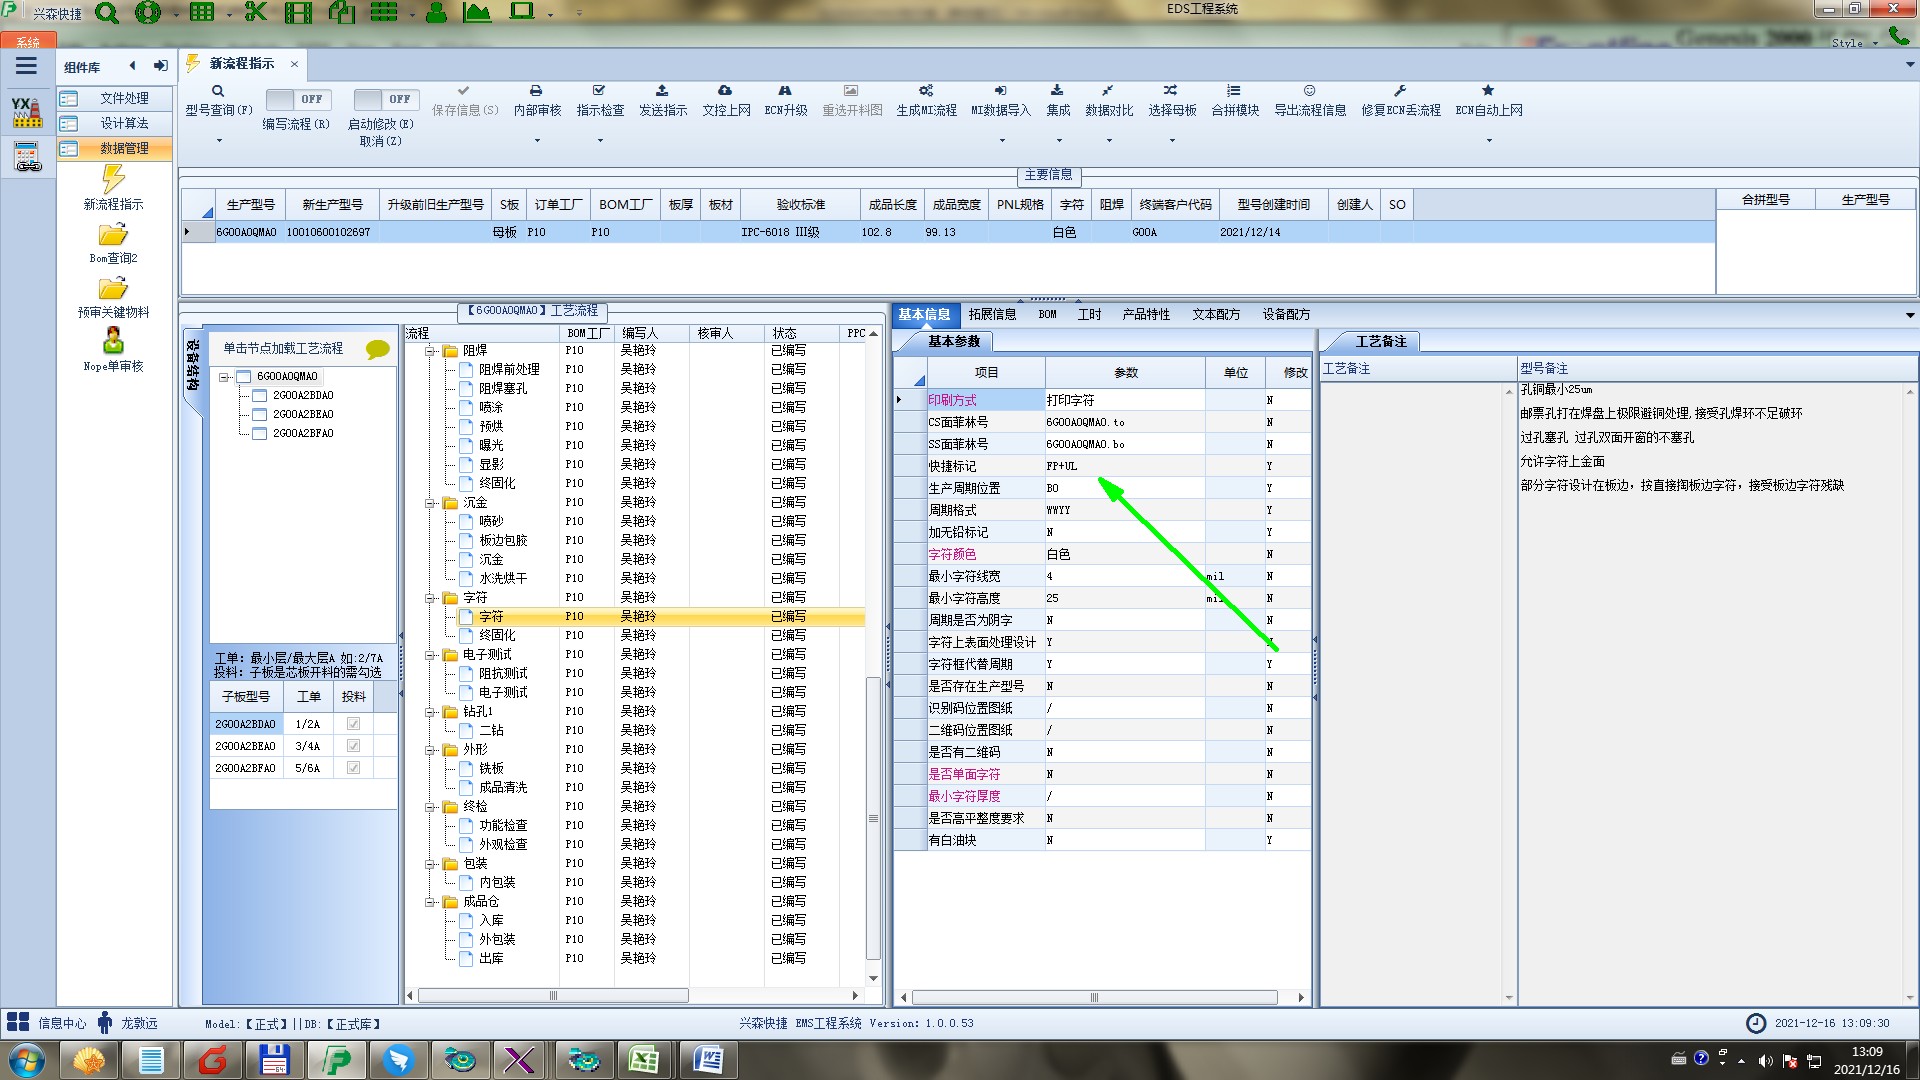Click the Nope单审核 person icon
The height and width of the screenshot is (1080, 1920).
(113, 340)
